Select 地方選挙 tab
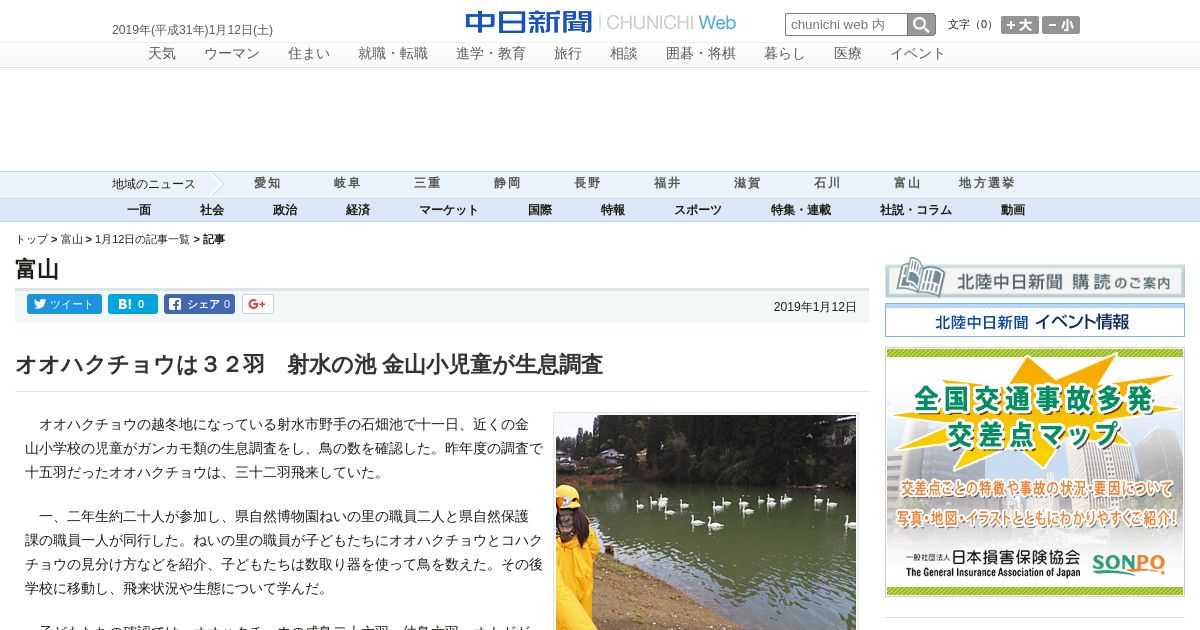This screenshot has width=1200, height=630. (x=987, y=184)
